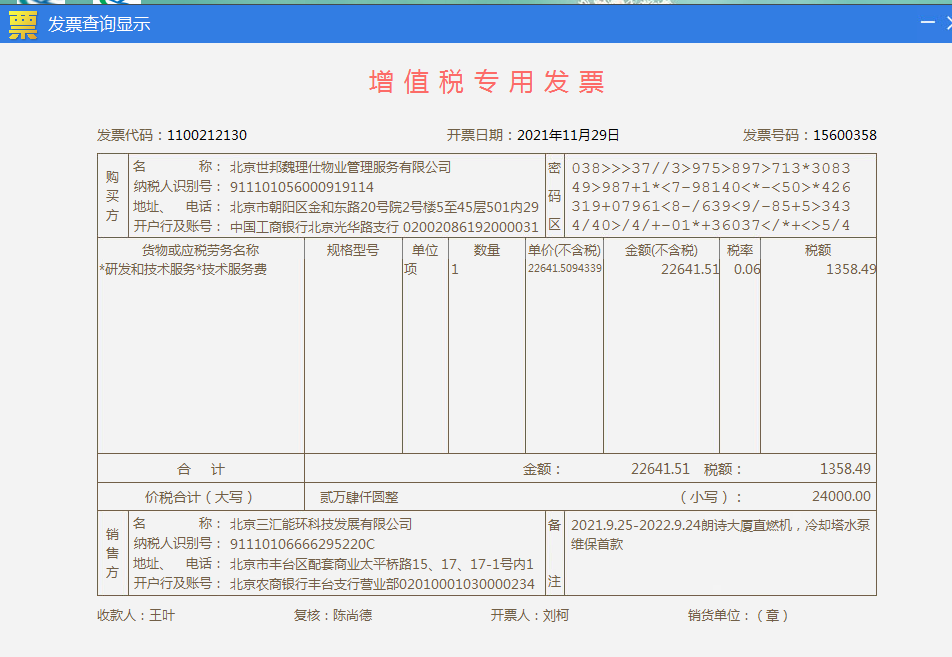
Task: Select item row *研发和技术服务*技术服务费
Action: point(183,269)
